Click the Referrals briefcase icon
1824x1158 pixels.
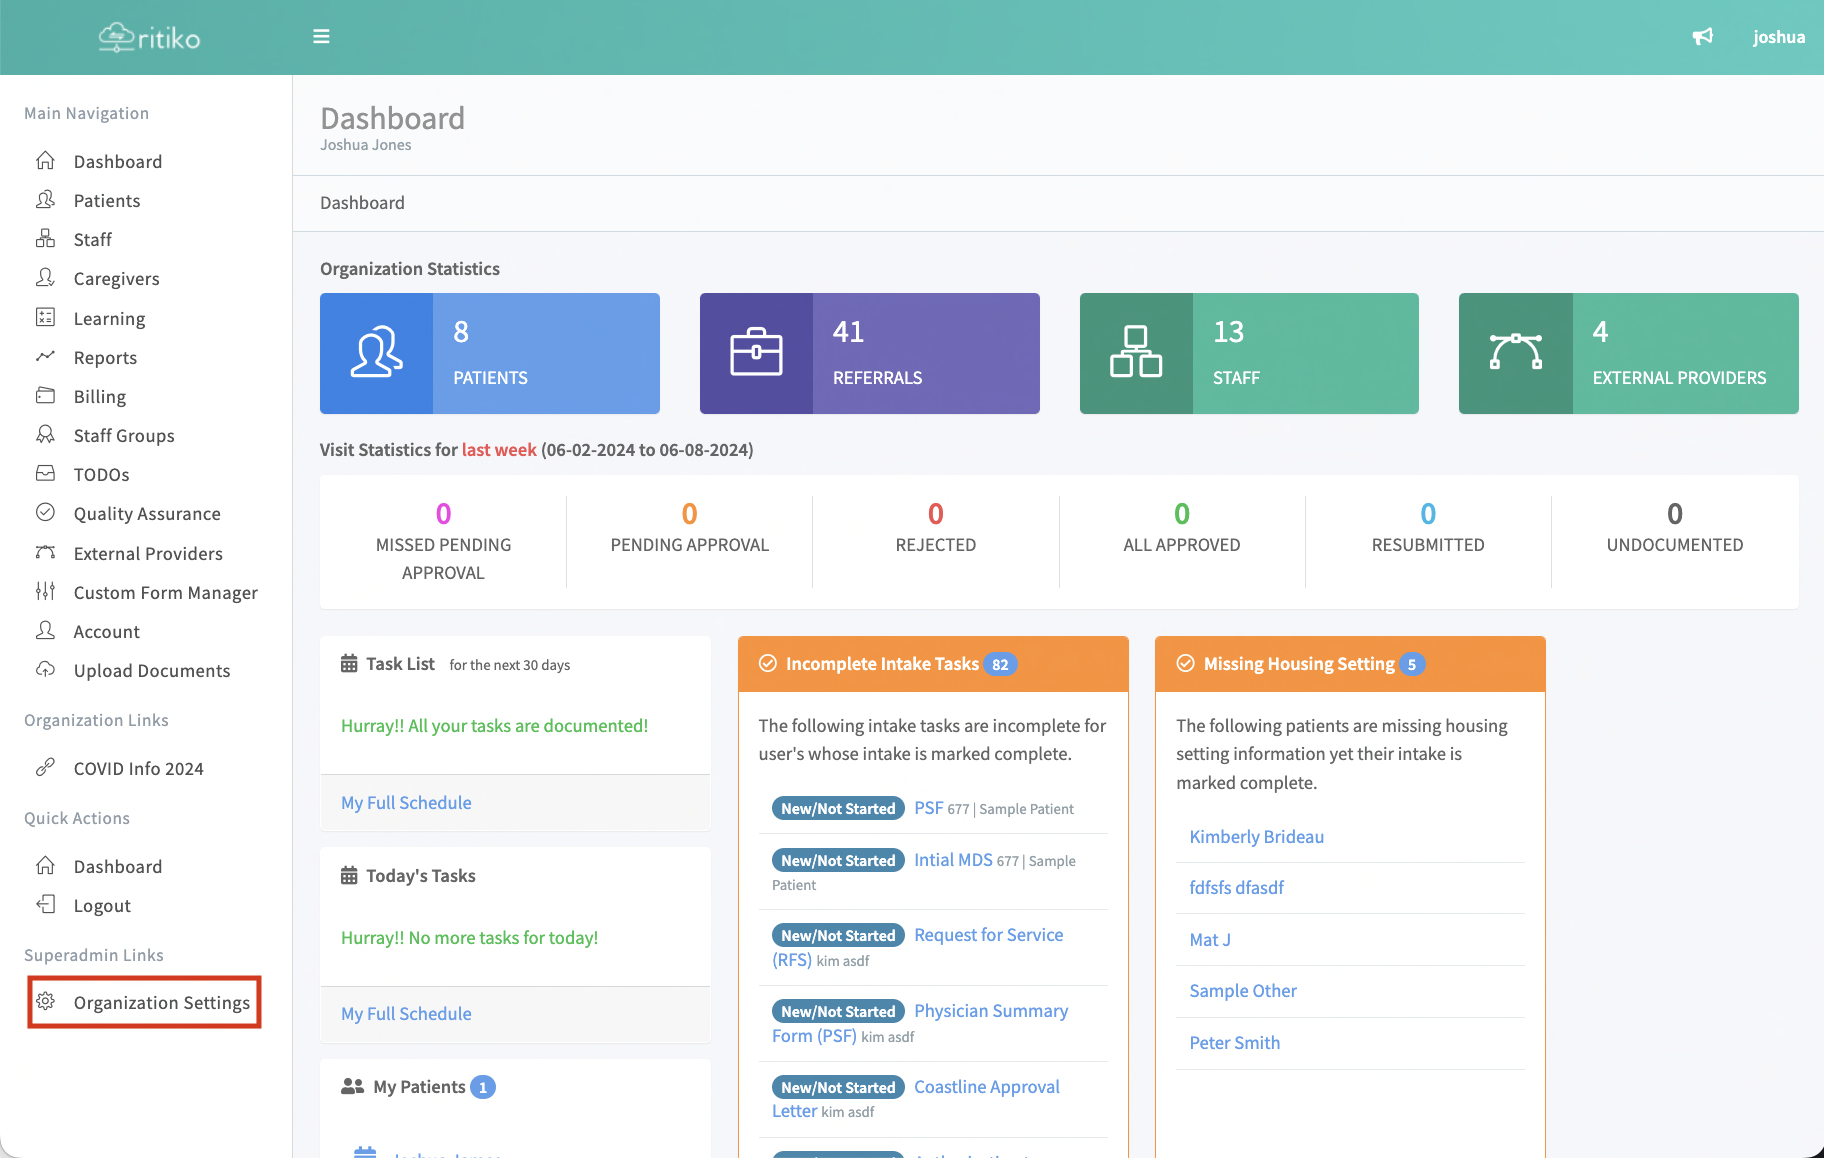(x=756, y=353)
